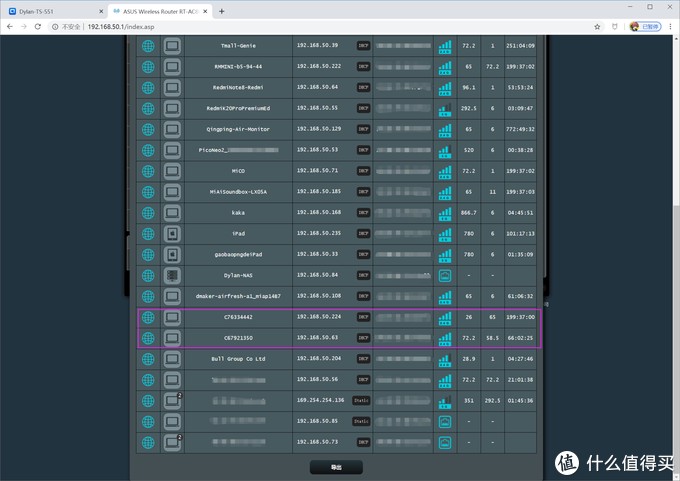Screen dimensions: 680x481
Task: Click the name Qingping-Air-Monitor
Action: pyautogui.click(x=238, y=129)
